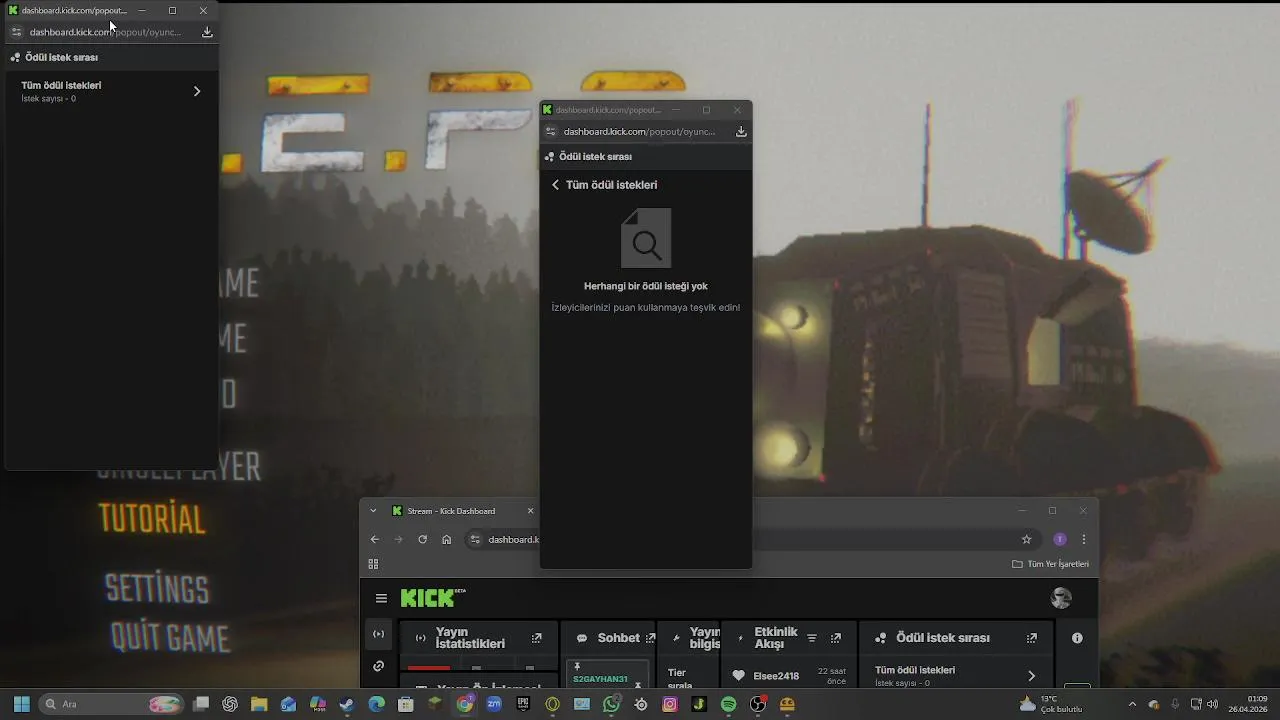Bookmark page with the star icon
The image size is (1280, 720).
1026,539
